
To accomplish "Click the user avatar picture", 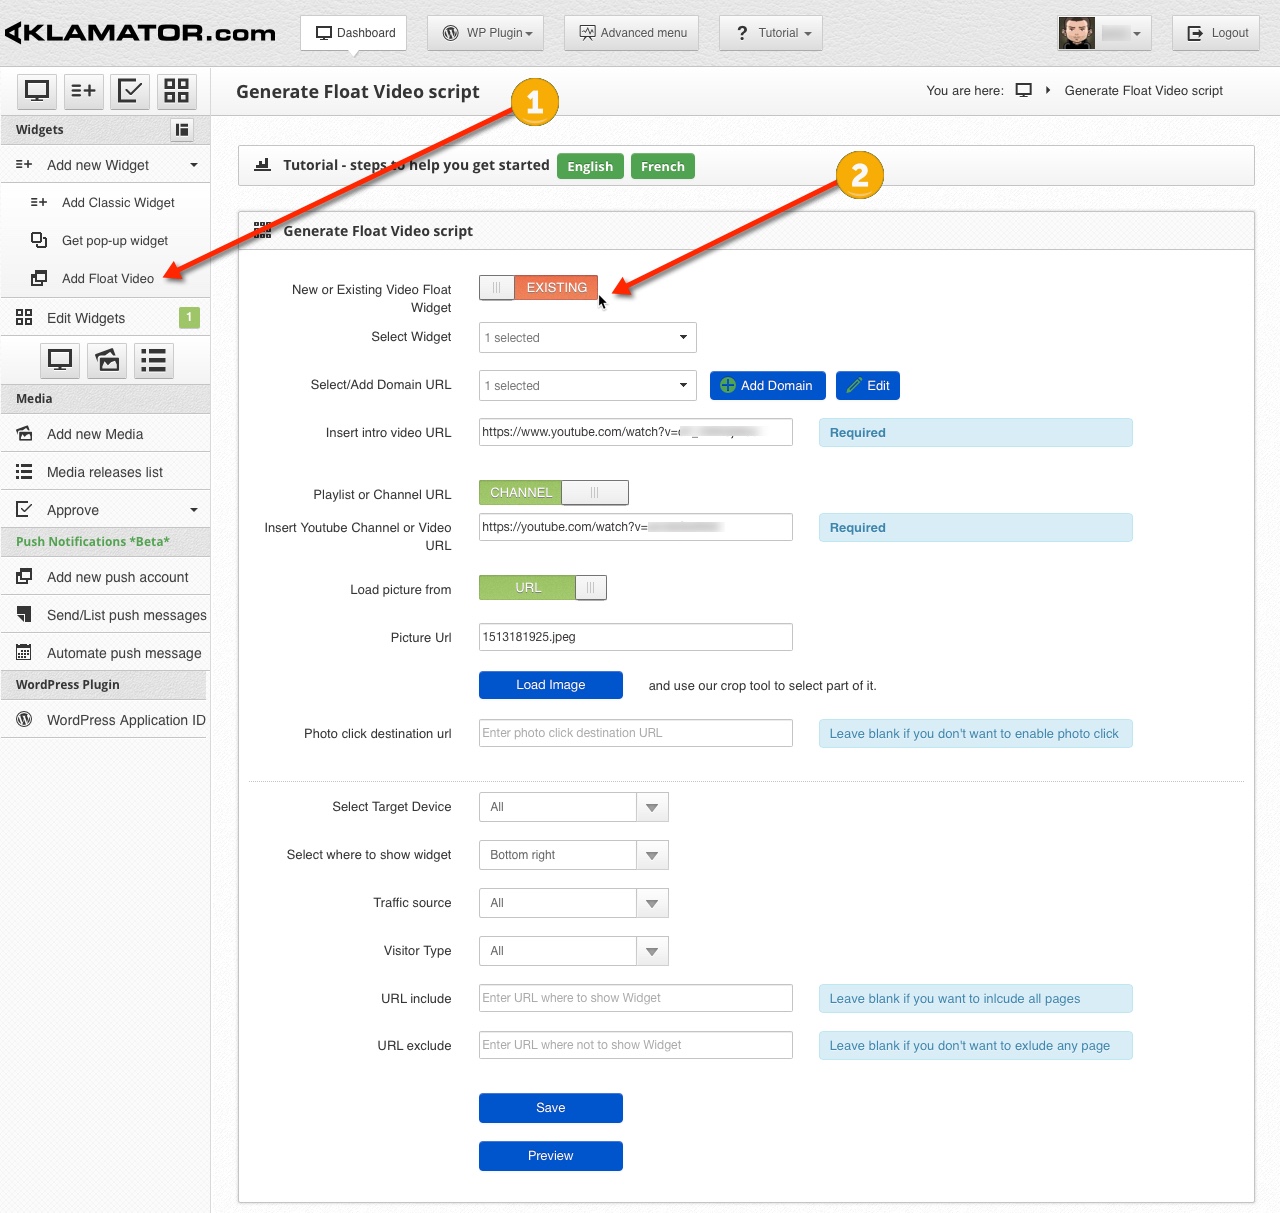I will 1077,33.
